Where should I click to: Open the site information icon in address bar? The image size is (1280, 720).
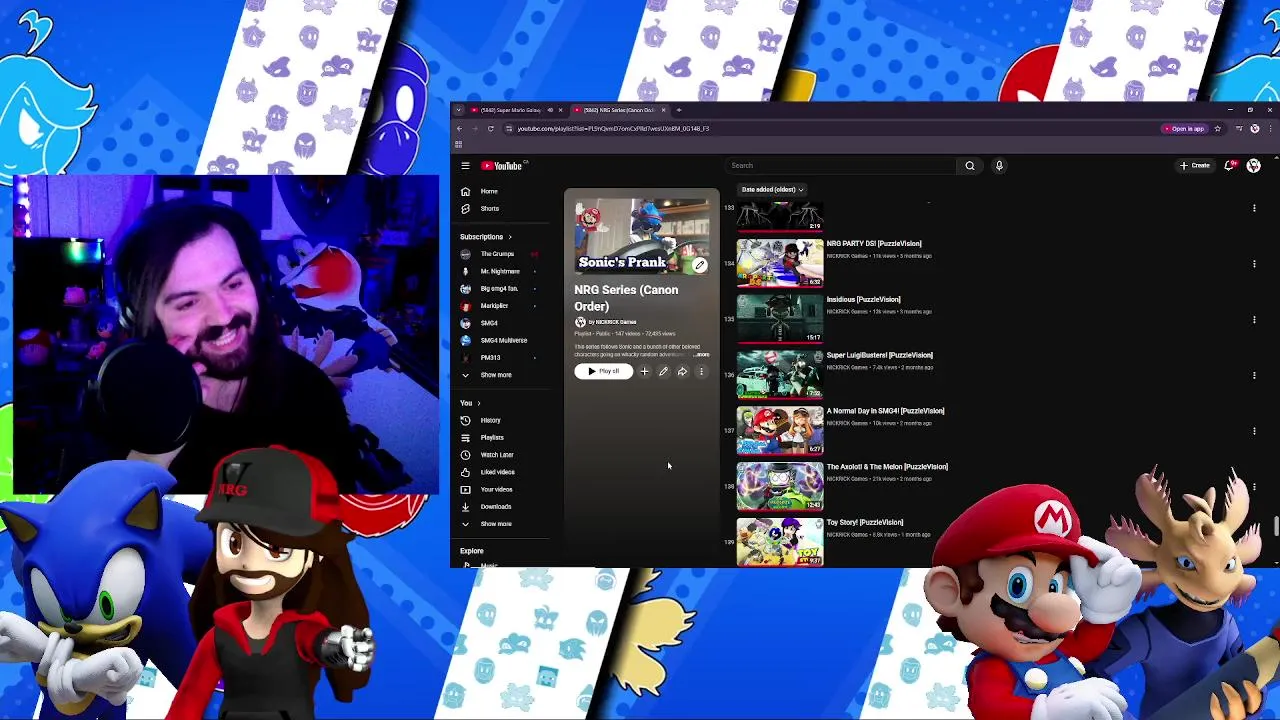coord(508,129)
